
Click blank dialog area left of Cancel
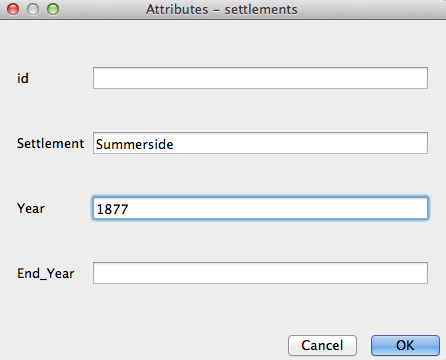point(143,345)
